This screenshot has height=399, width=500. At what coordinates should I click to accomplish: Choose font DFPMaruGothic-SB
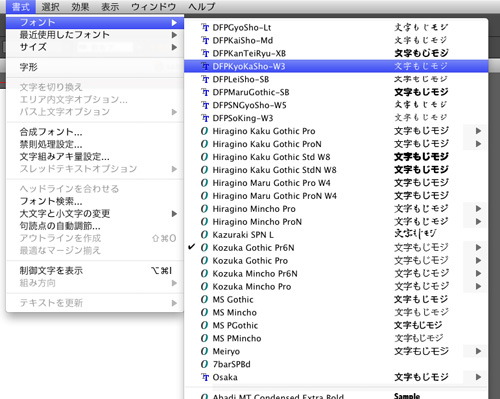[x=336, y=92]
